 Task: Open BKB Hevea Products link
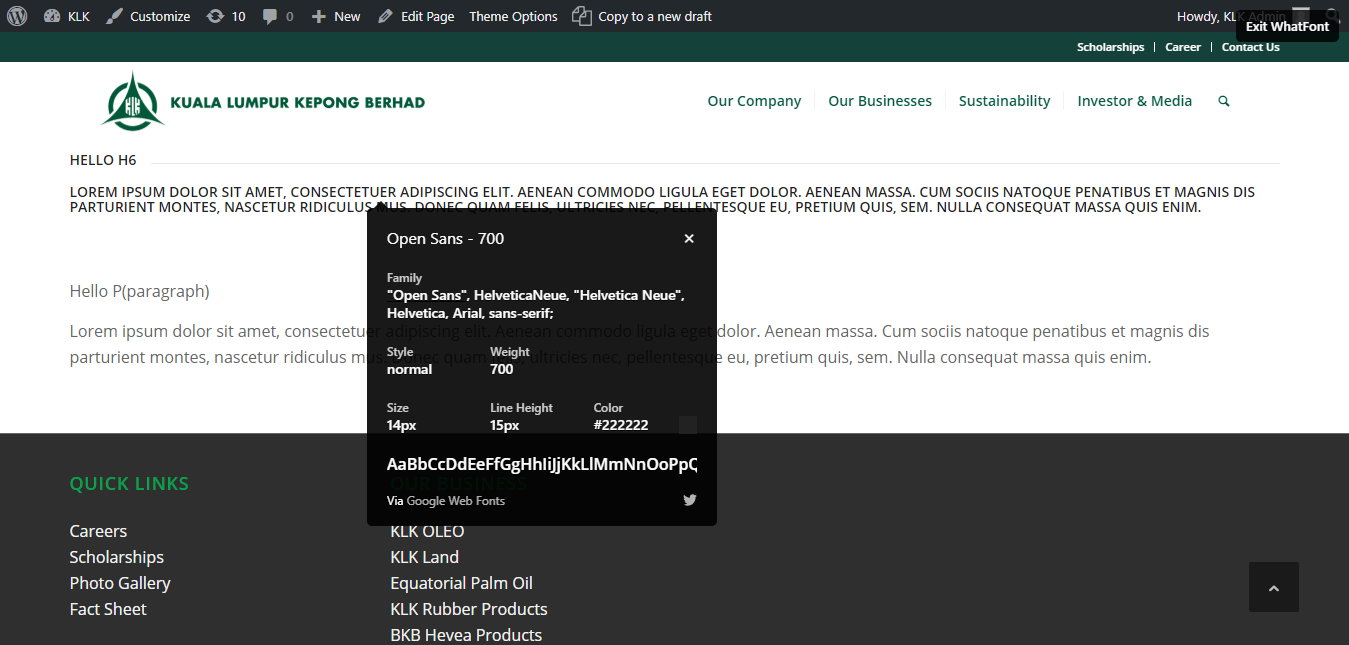pyautogui.click(x=466, y=635)
